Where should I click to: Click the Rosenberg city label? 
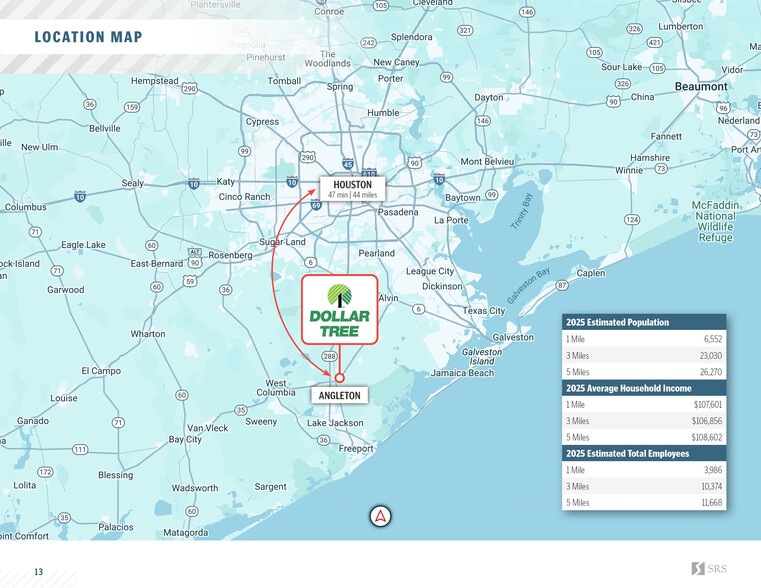[230, 255]
